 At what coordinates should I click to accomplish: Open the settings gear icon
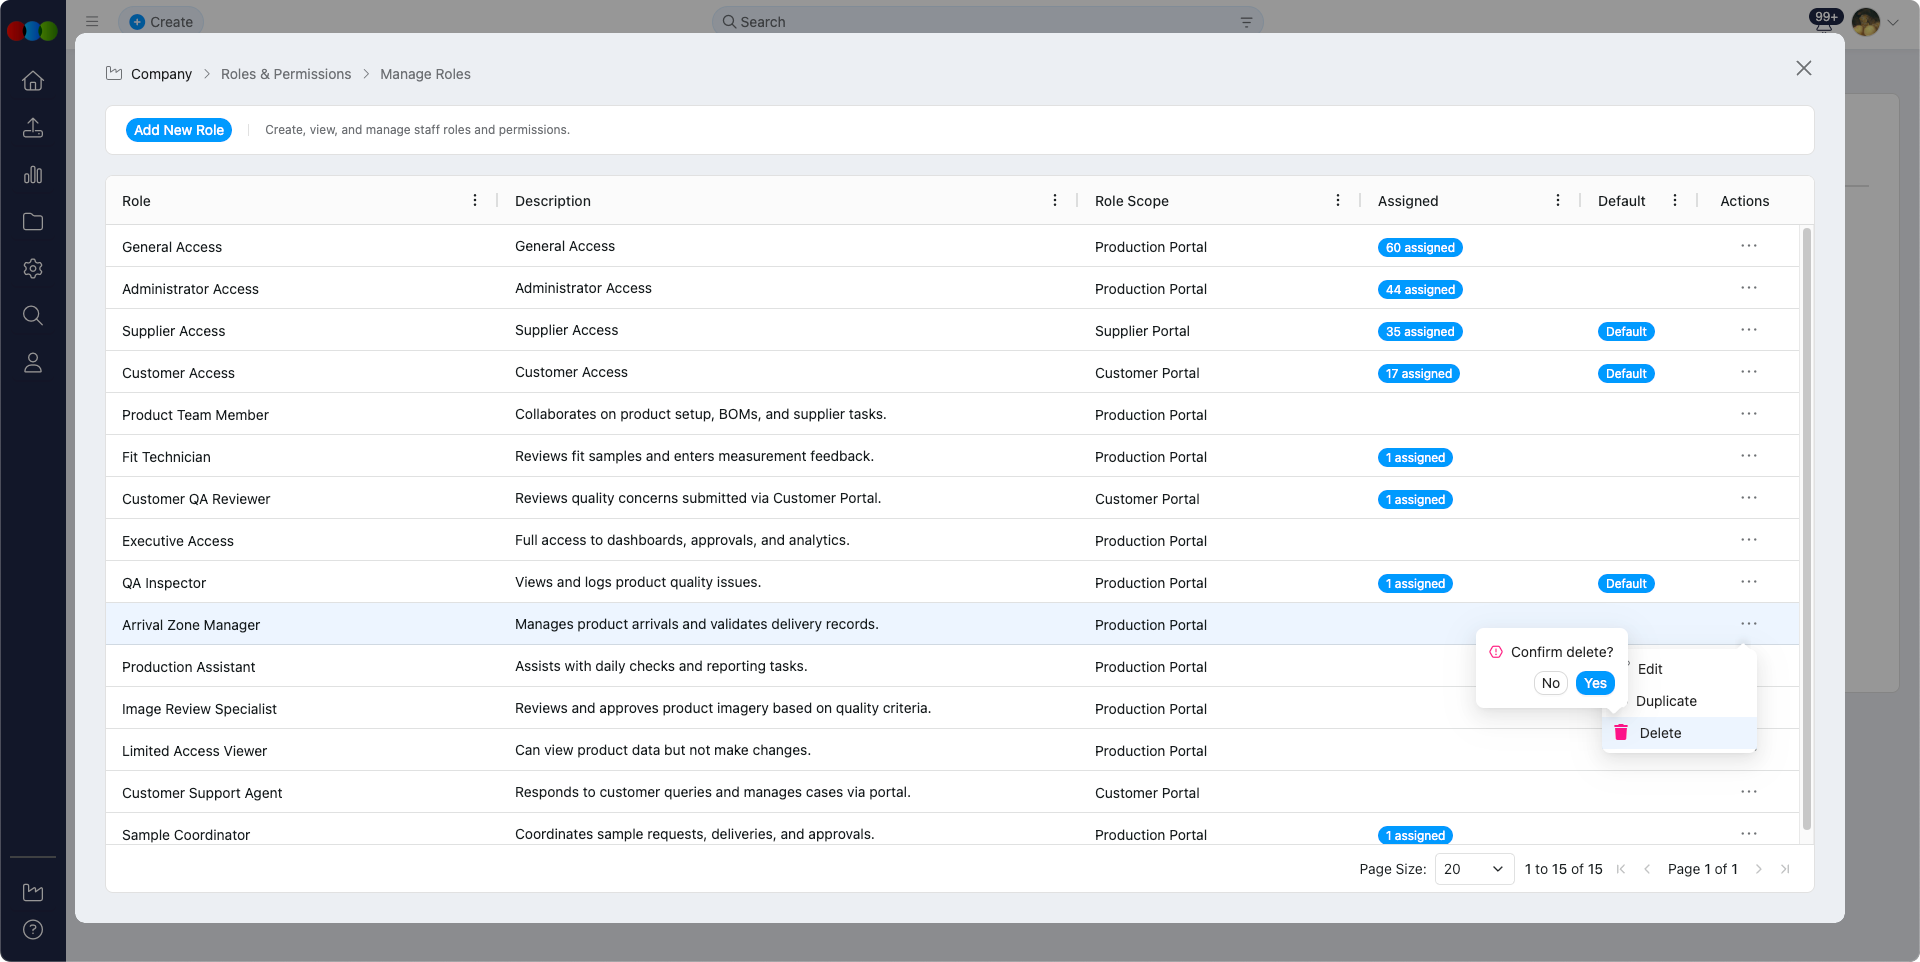pos(33,269)
